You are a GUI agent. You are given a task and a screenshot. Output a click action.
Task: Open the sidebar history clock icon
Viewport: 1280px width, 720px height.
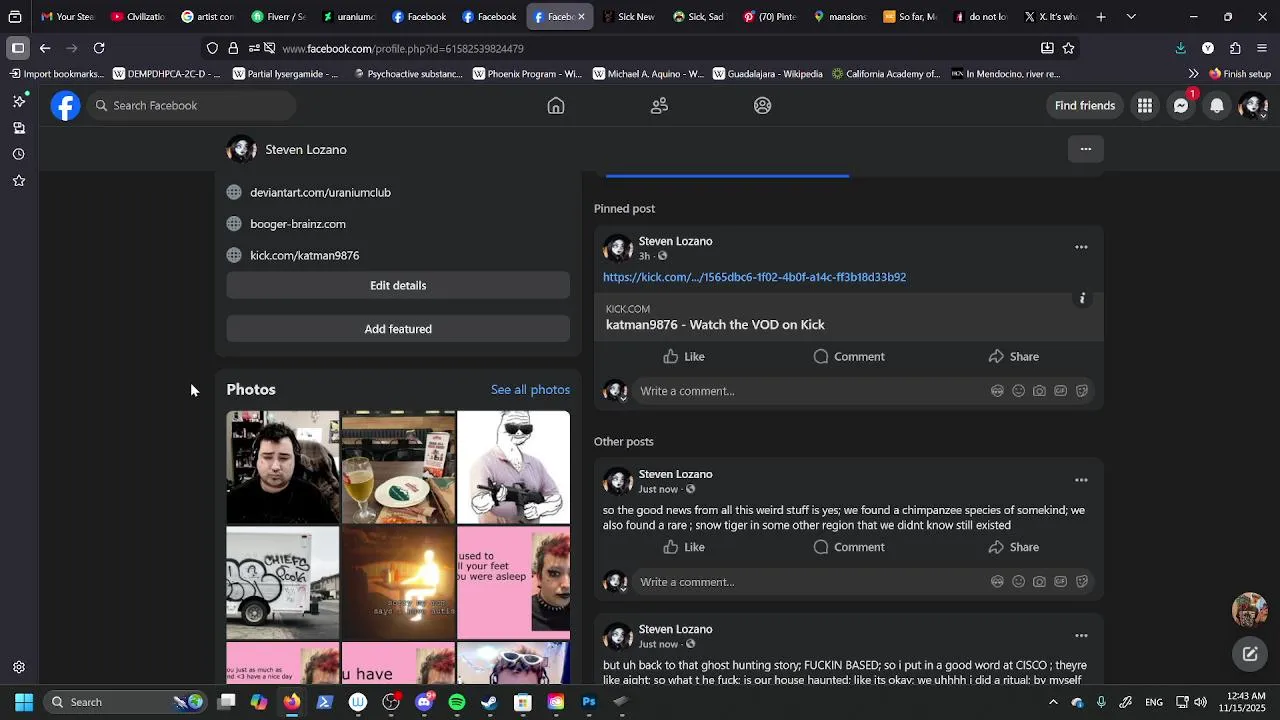(x=19, y=154)
